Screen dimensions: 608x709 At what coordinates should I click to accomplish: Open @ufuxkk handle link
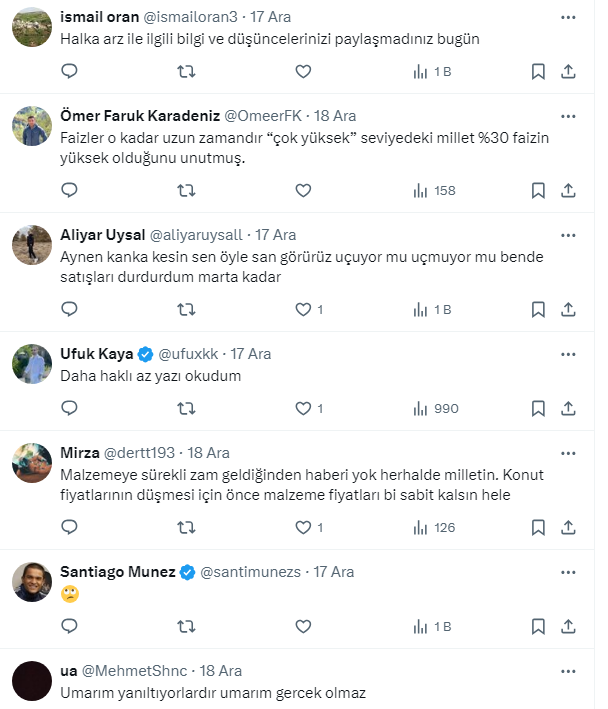(x=190, y=354)
